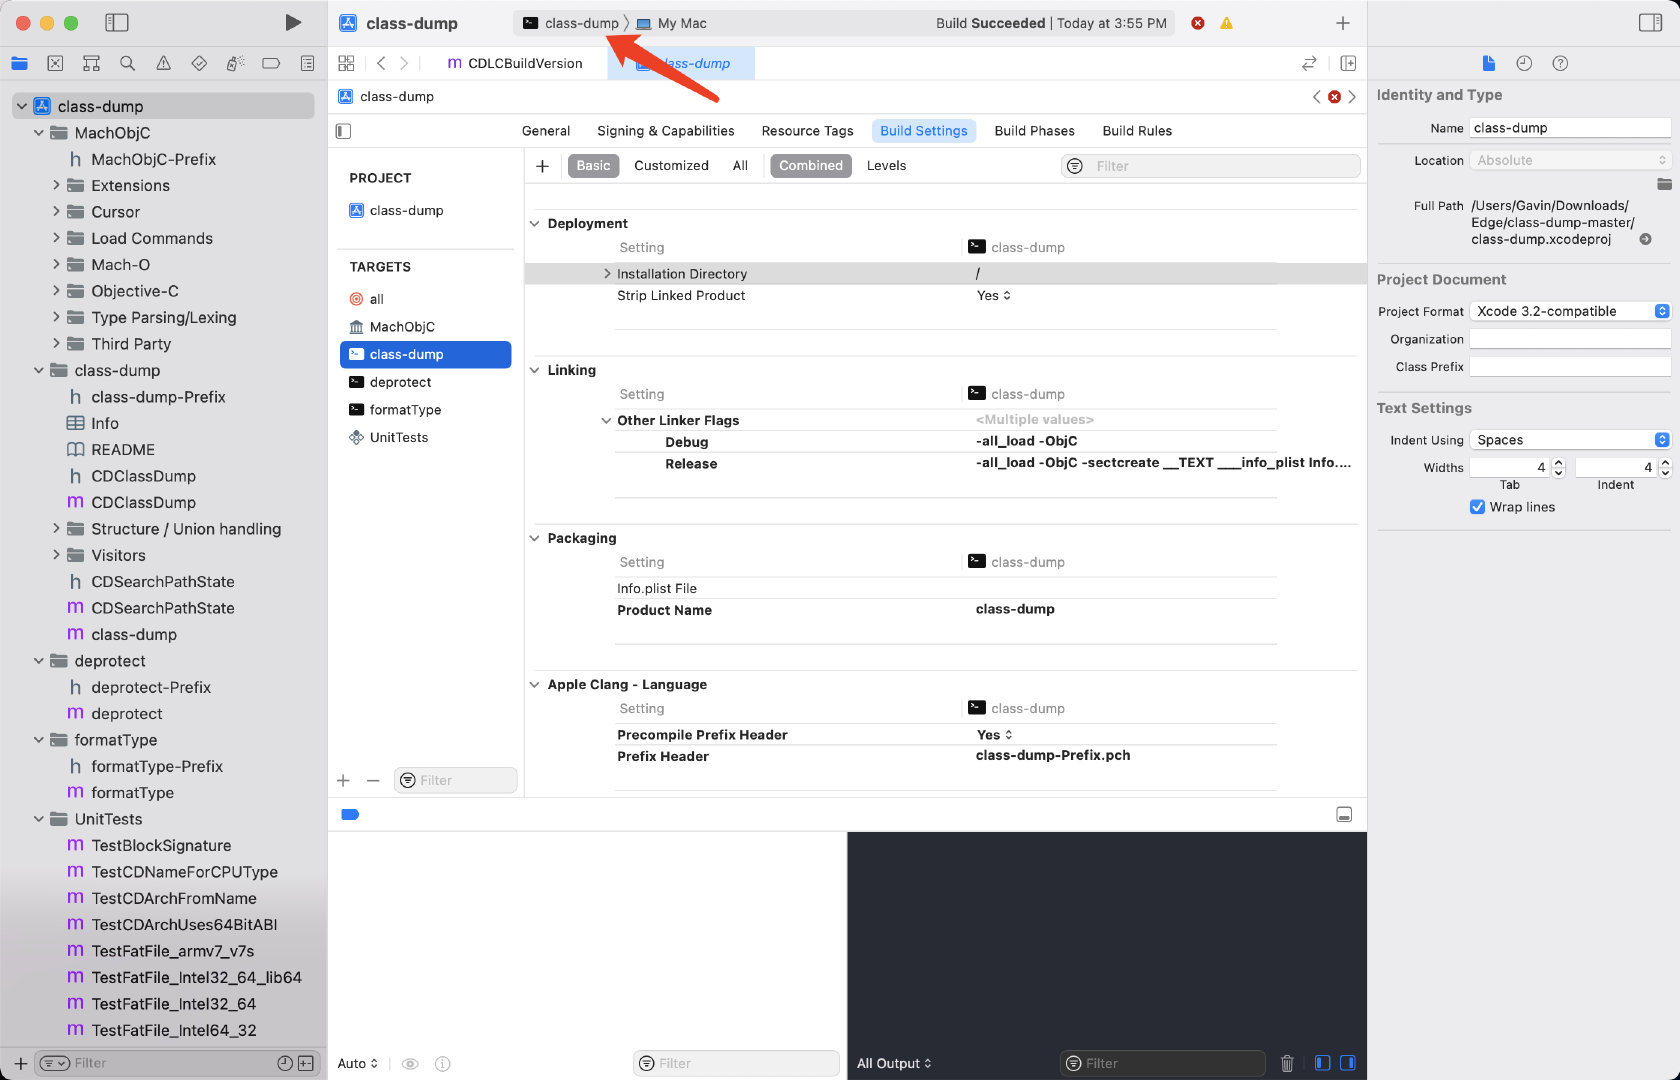1680x1080 pixels.
Task: Toggle the navigator sidebar visibility
Action: tap(117, 22)
